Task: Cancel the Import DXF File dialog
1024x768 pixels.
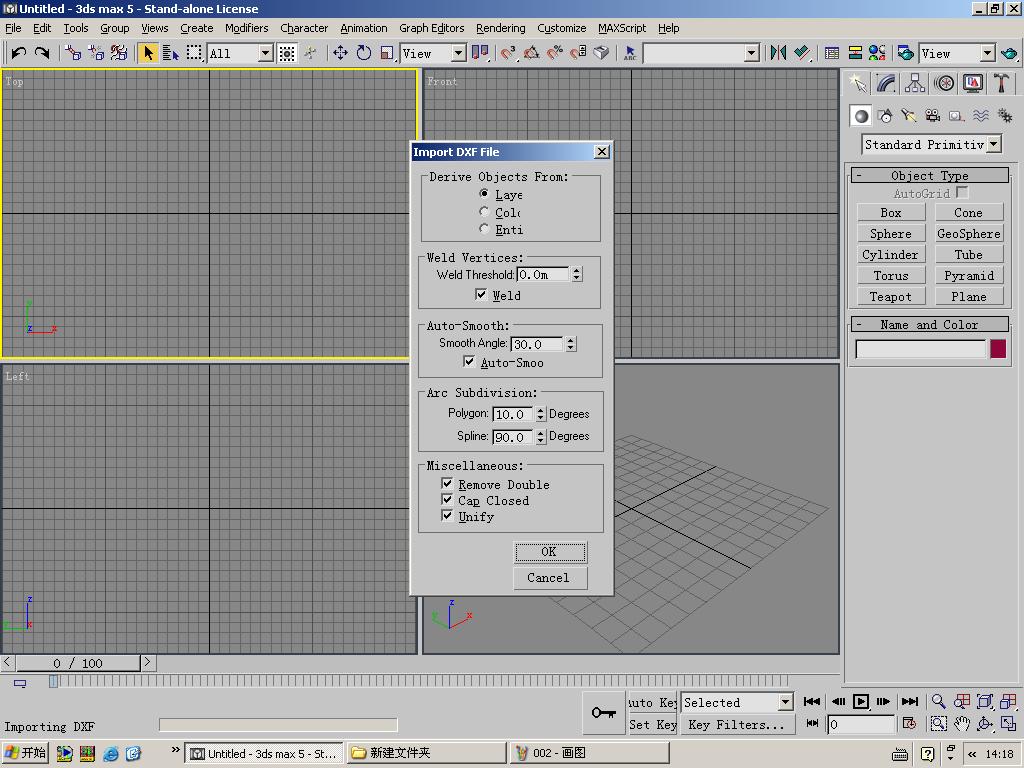Action: 550,578
